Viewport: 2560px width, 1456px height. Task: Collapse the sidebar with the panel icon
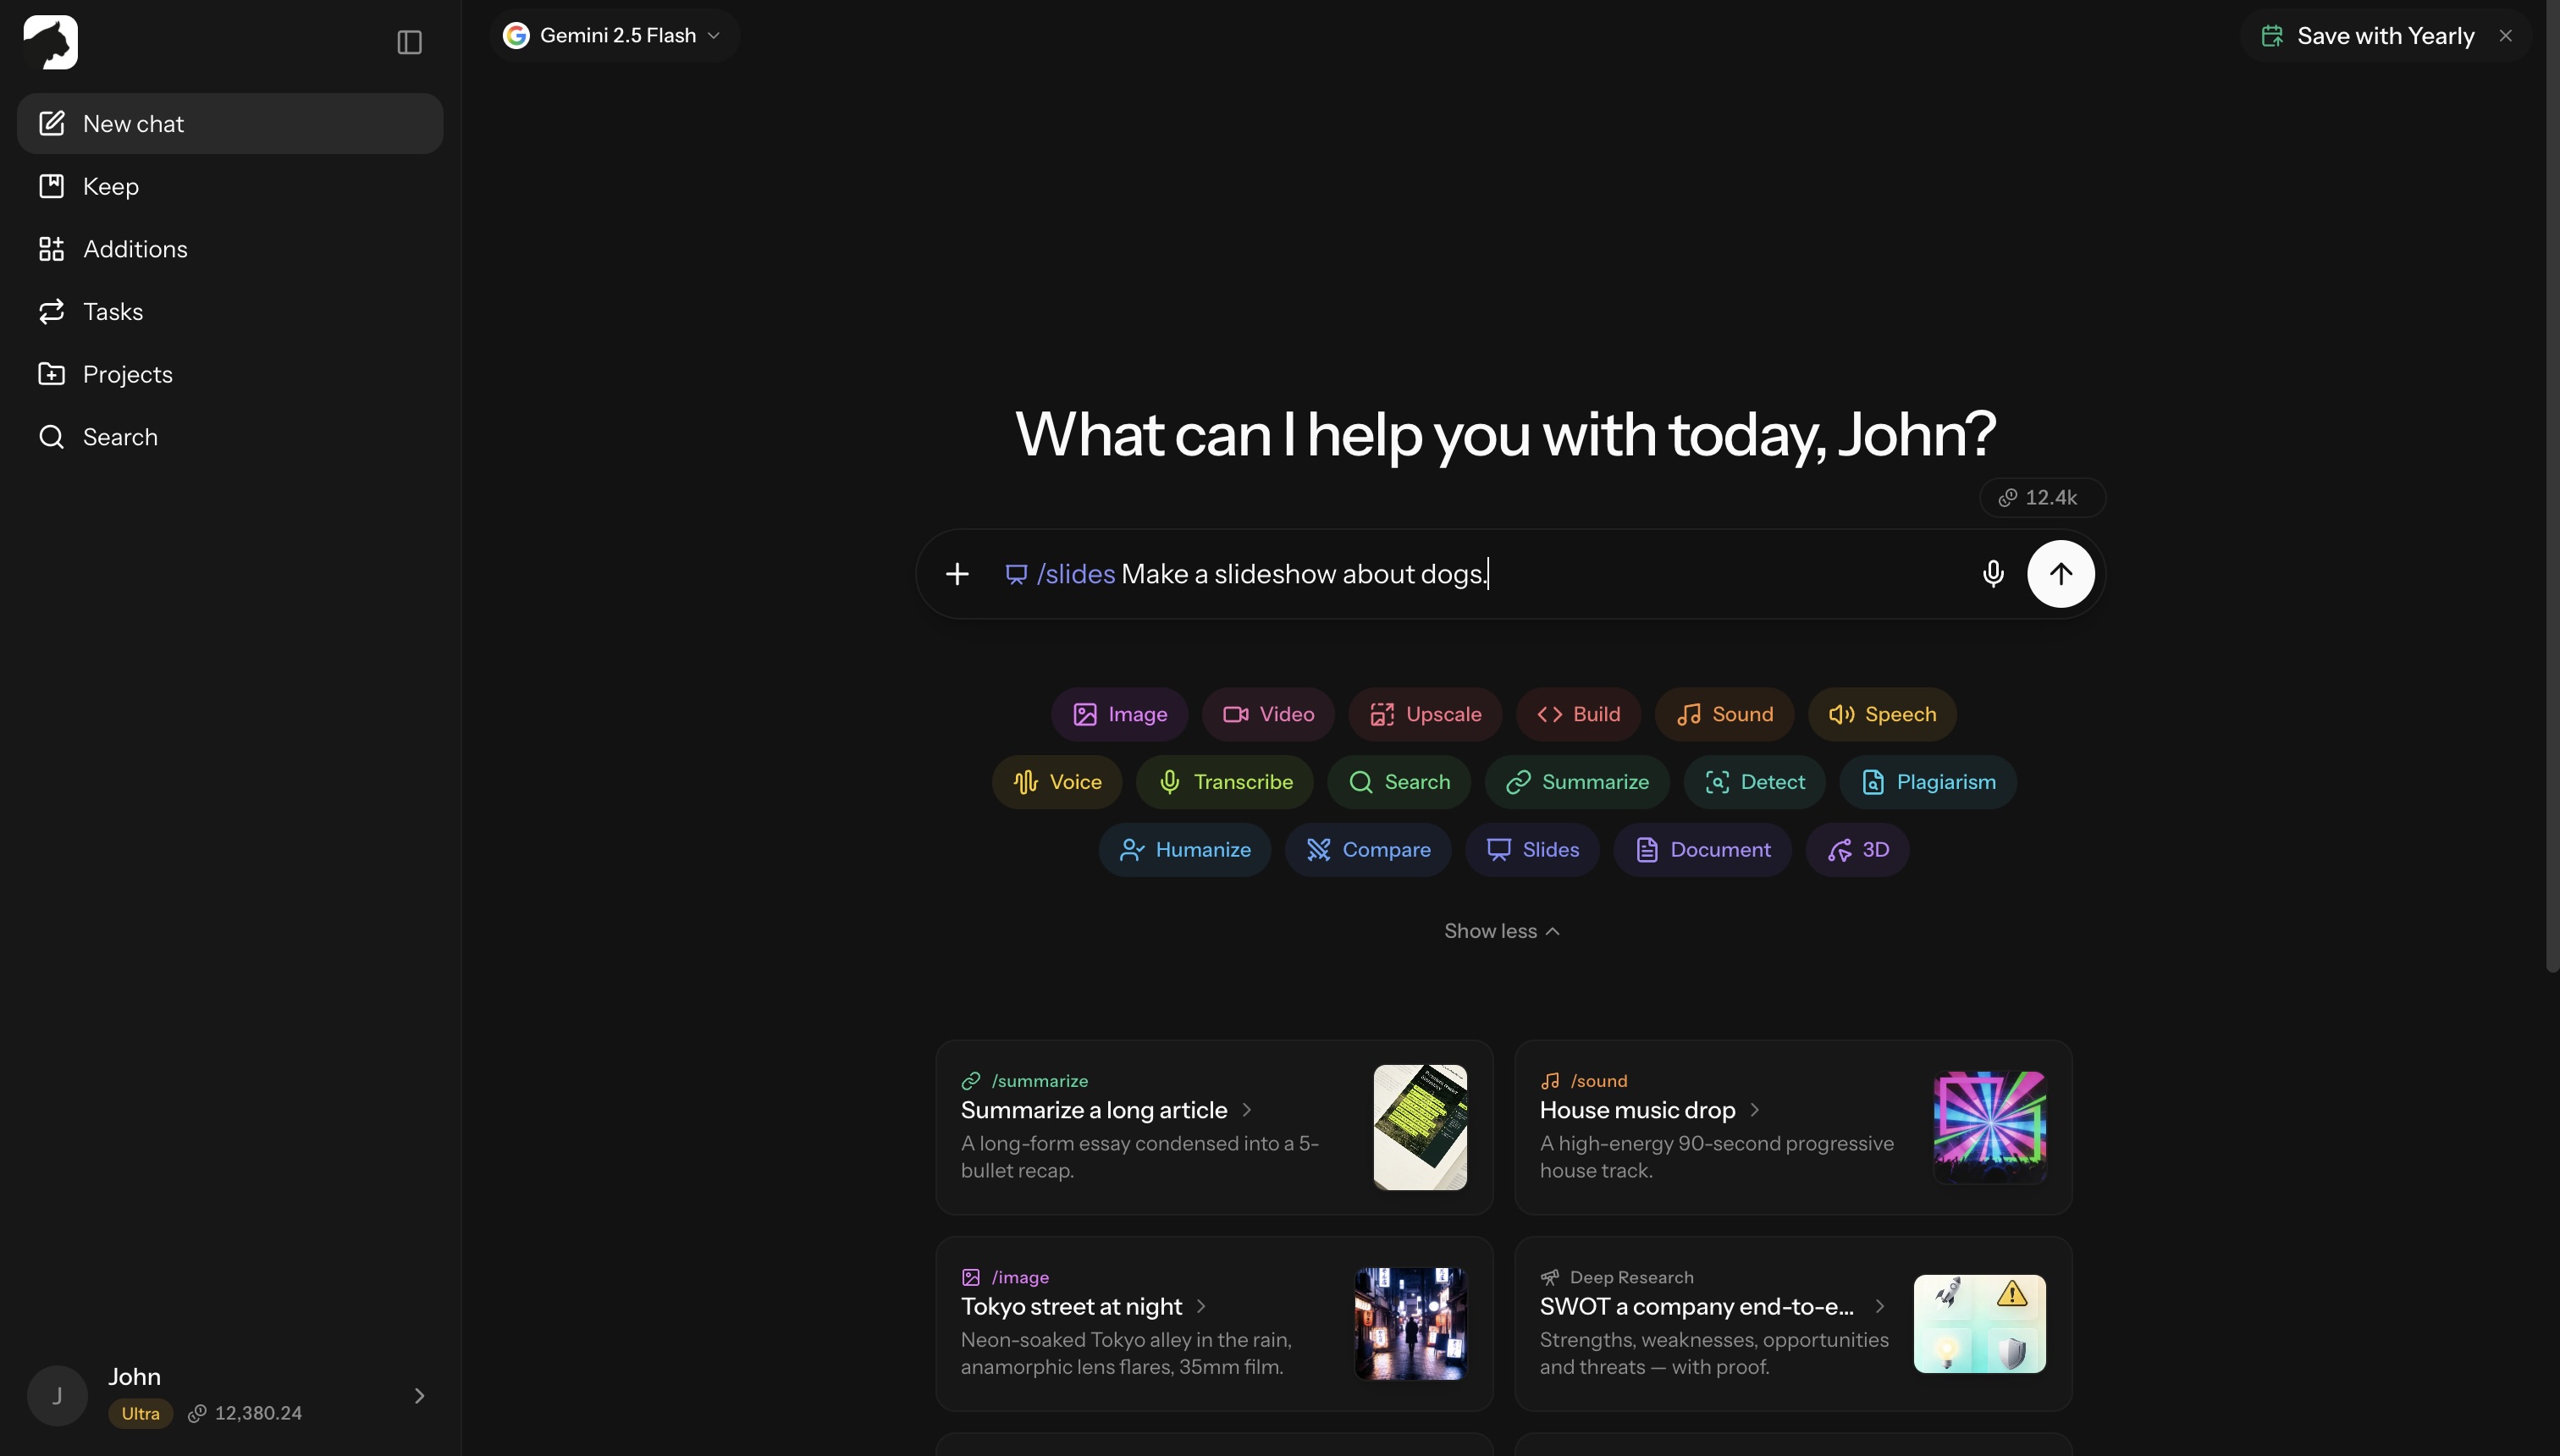409,42
